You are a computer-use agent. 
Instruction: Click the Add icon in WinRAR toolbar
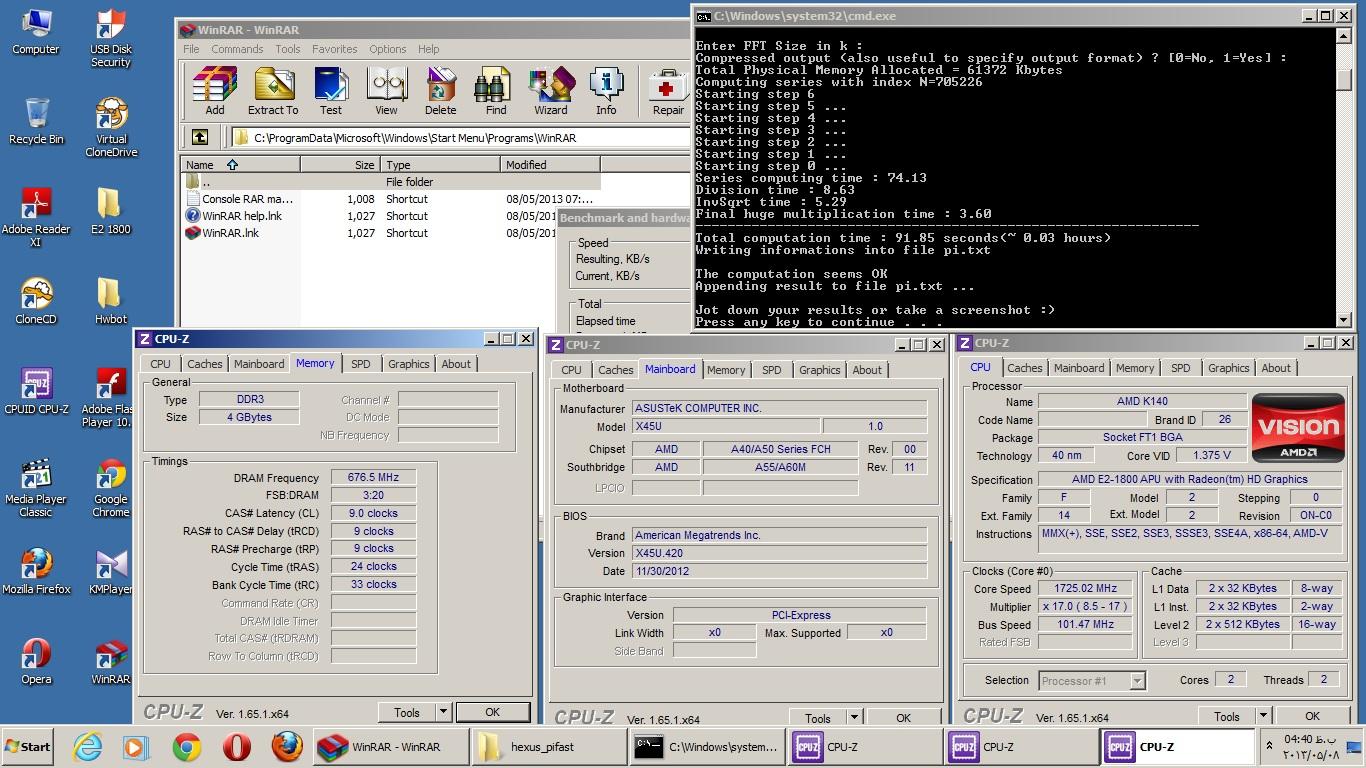(x=215, y=91)
